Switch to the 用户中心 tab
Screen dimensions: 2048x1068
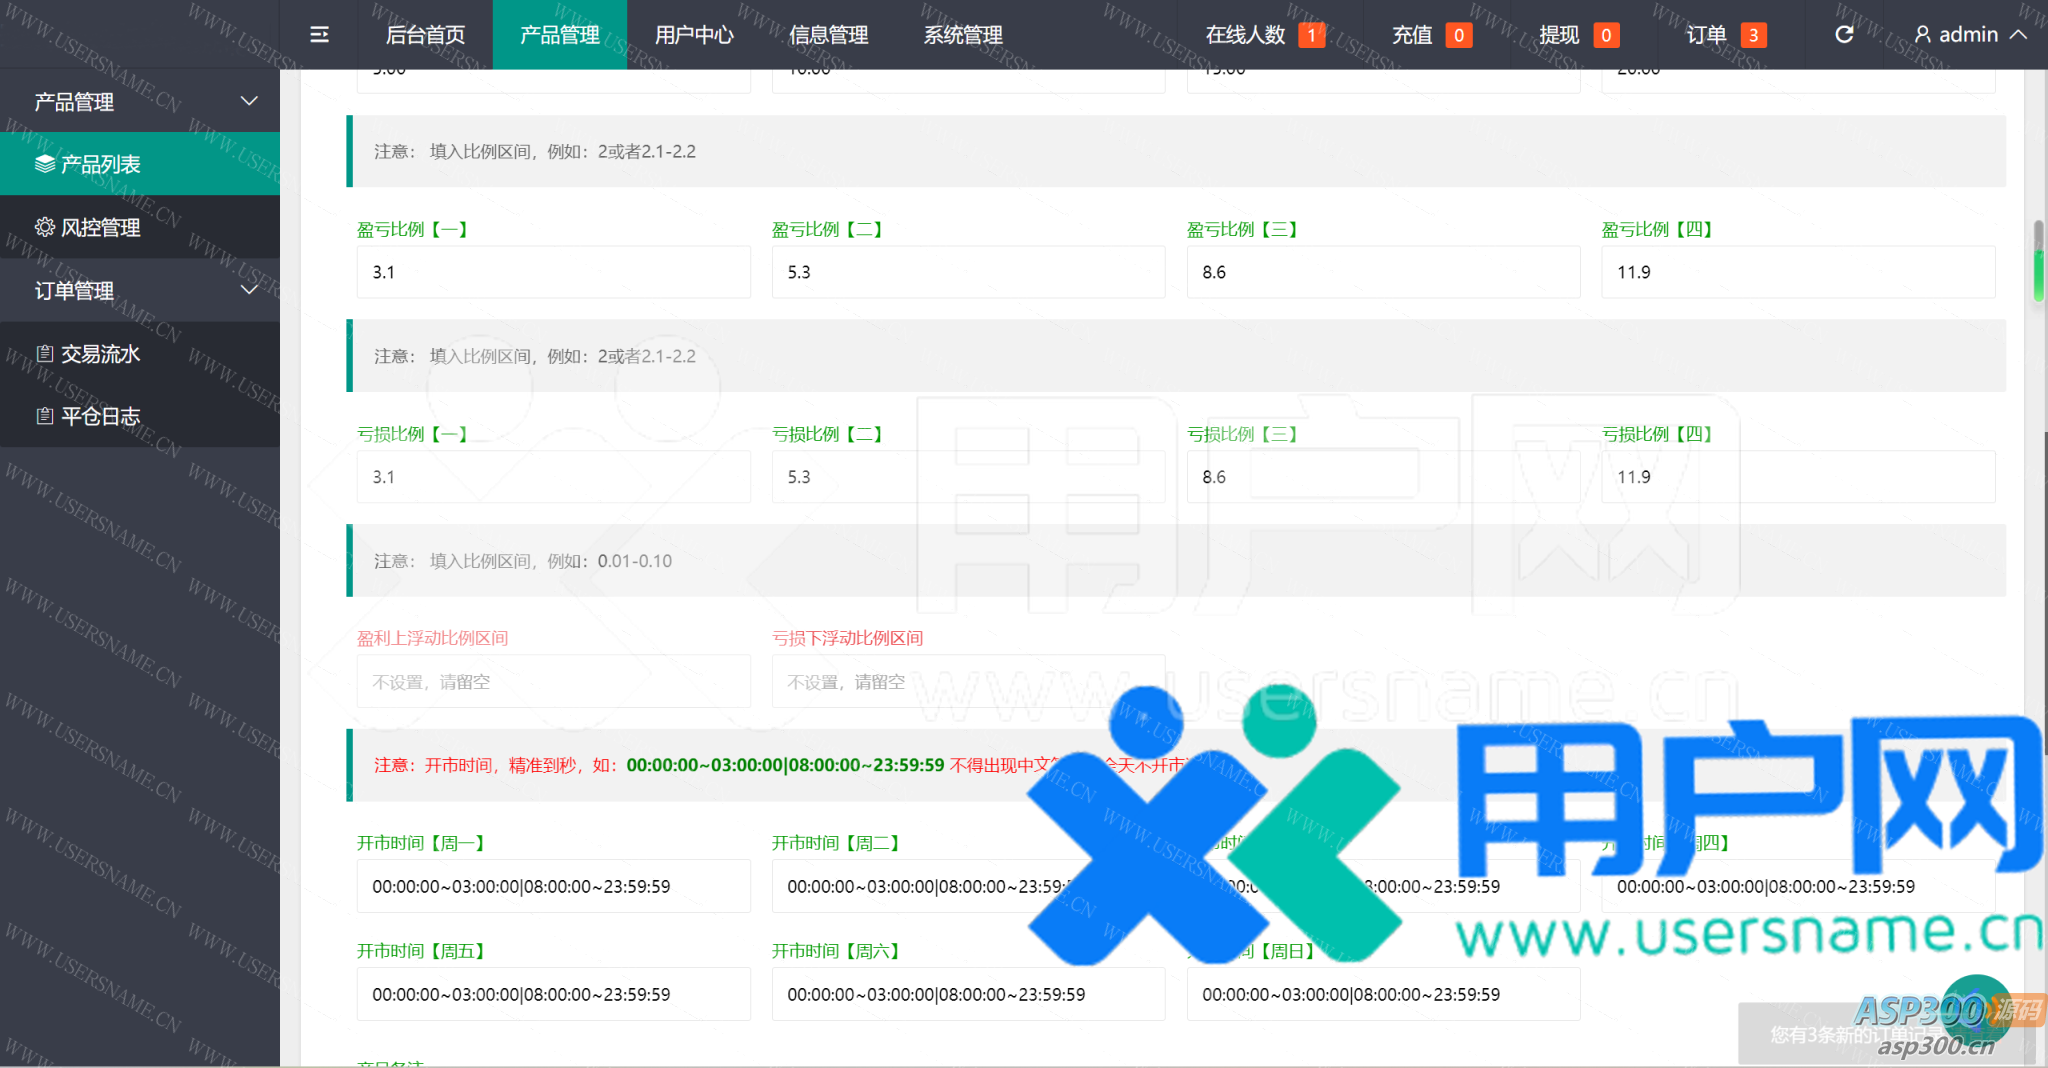[x=694, y=35]
